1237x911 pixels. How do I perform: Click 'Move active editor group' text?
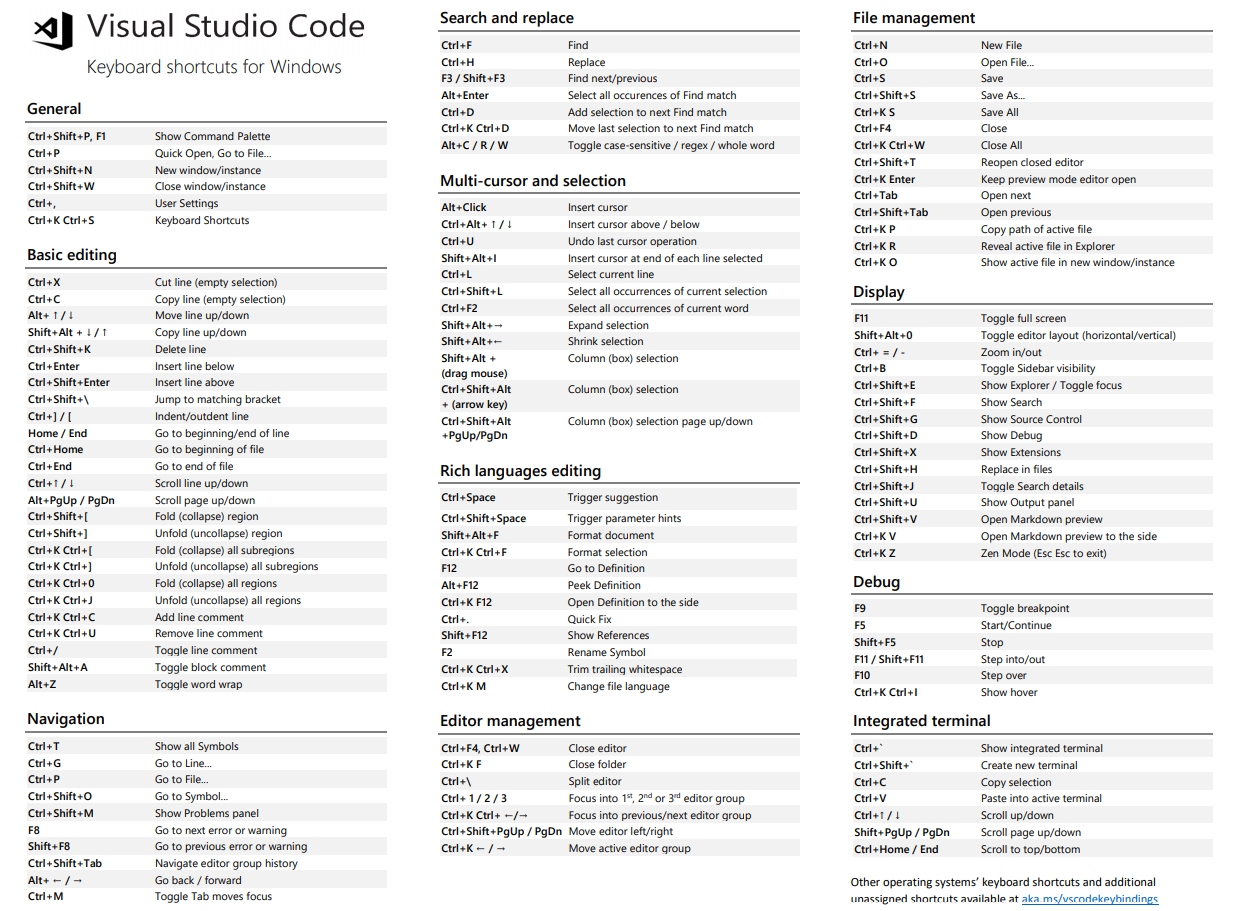pos(629,848)
